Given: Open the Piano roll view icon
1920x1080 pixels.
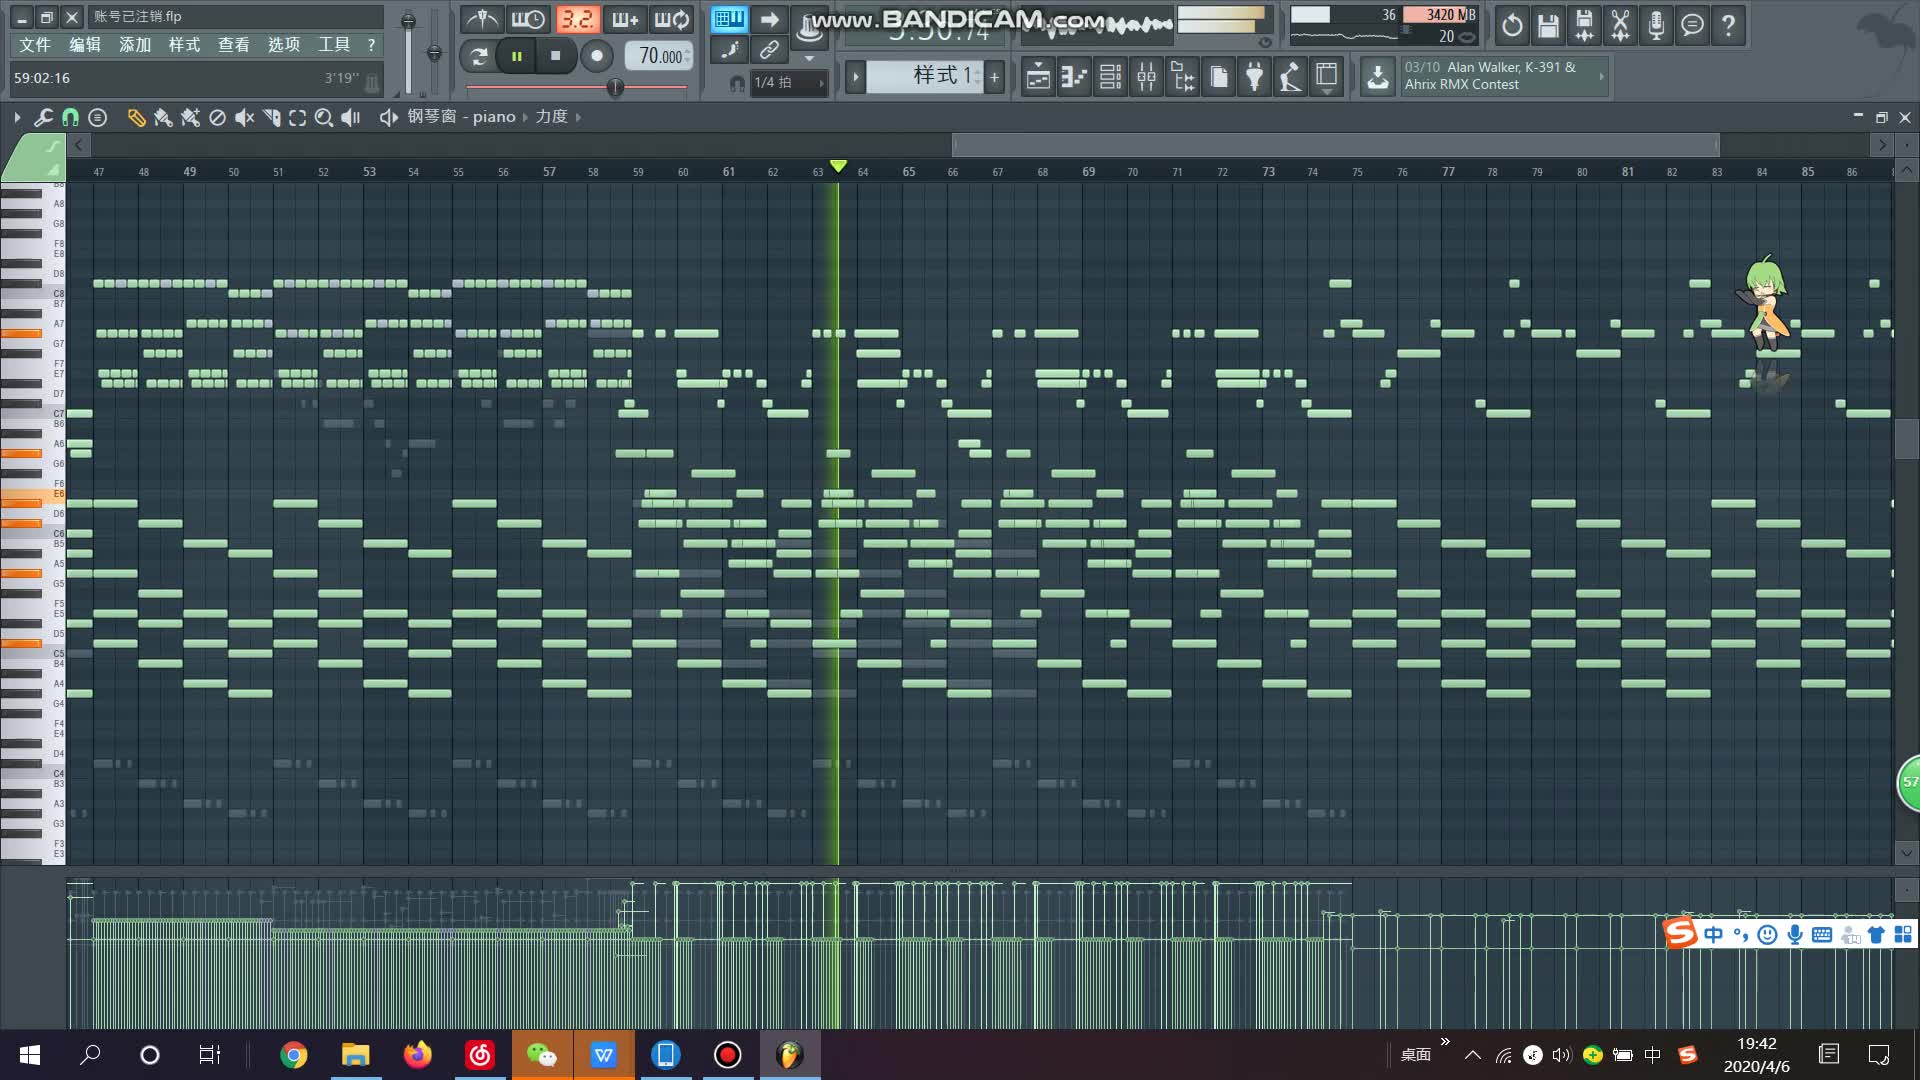Looking at the screenshot, I should tap(1074, 77).
